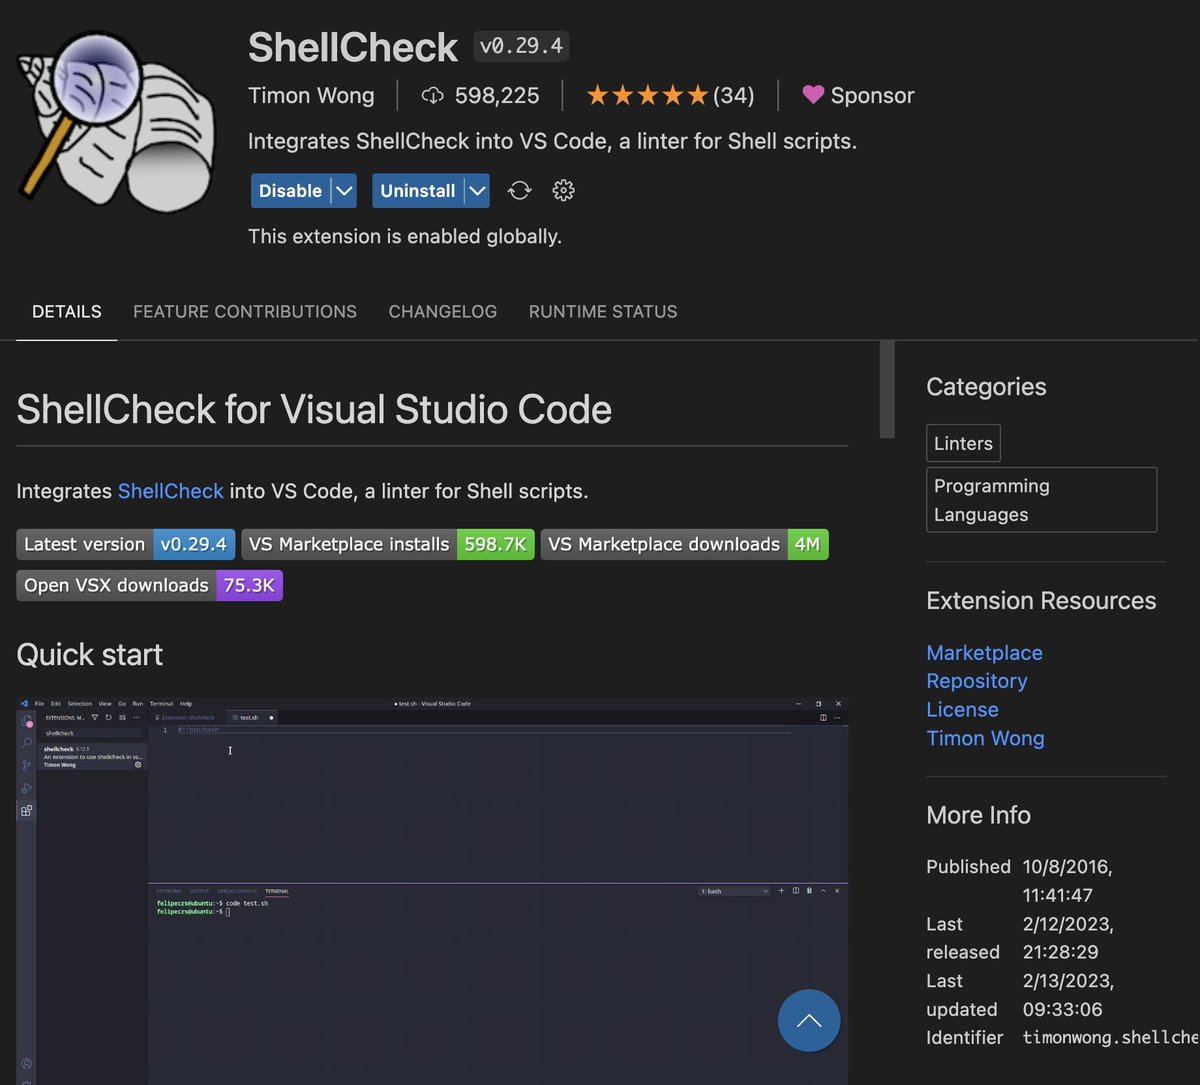
Task: View the CHANGELOG tab
Action: coord(443,312)
